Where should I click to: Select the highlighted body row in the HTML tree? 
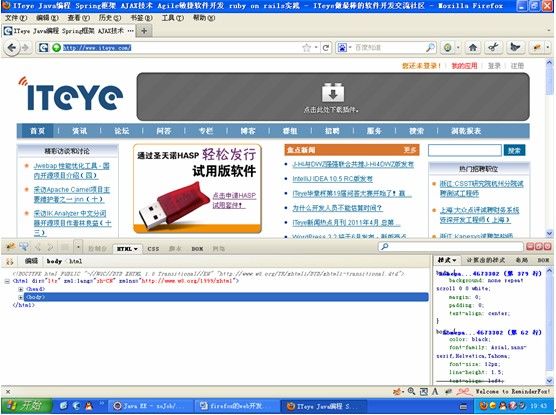[226, 297]
